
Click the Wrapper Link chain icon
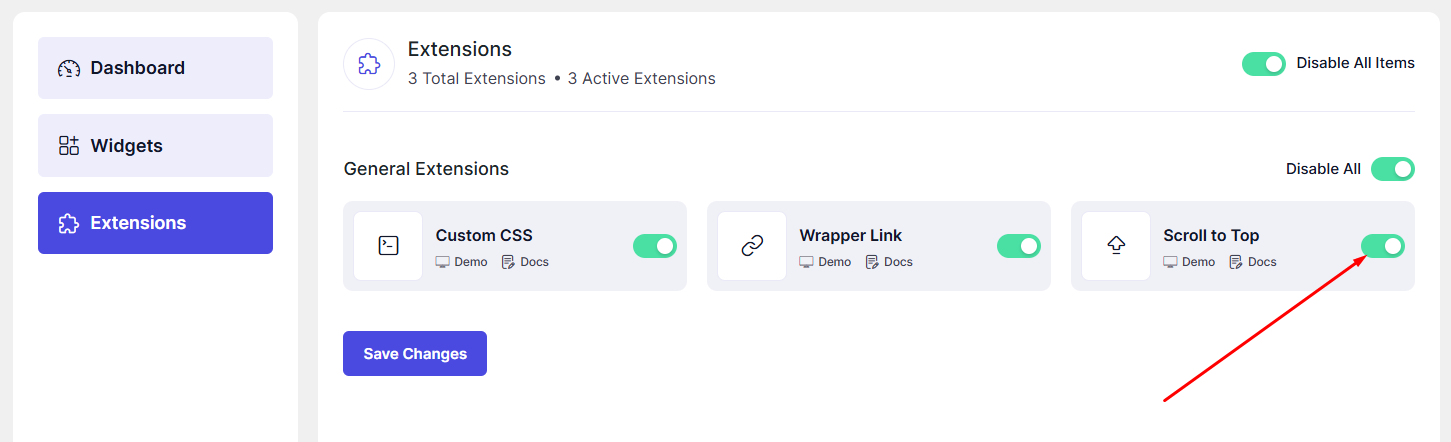tap(752, 246)
